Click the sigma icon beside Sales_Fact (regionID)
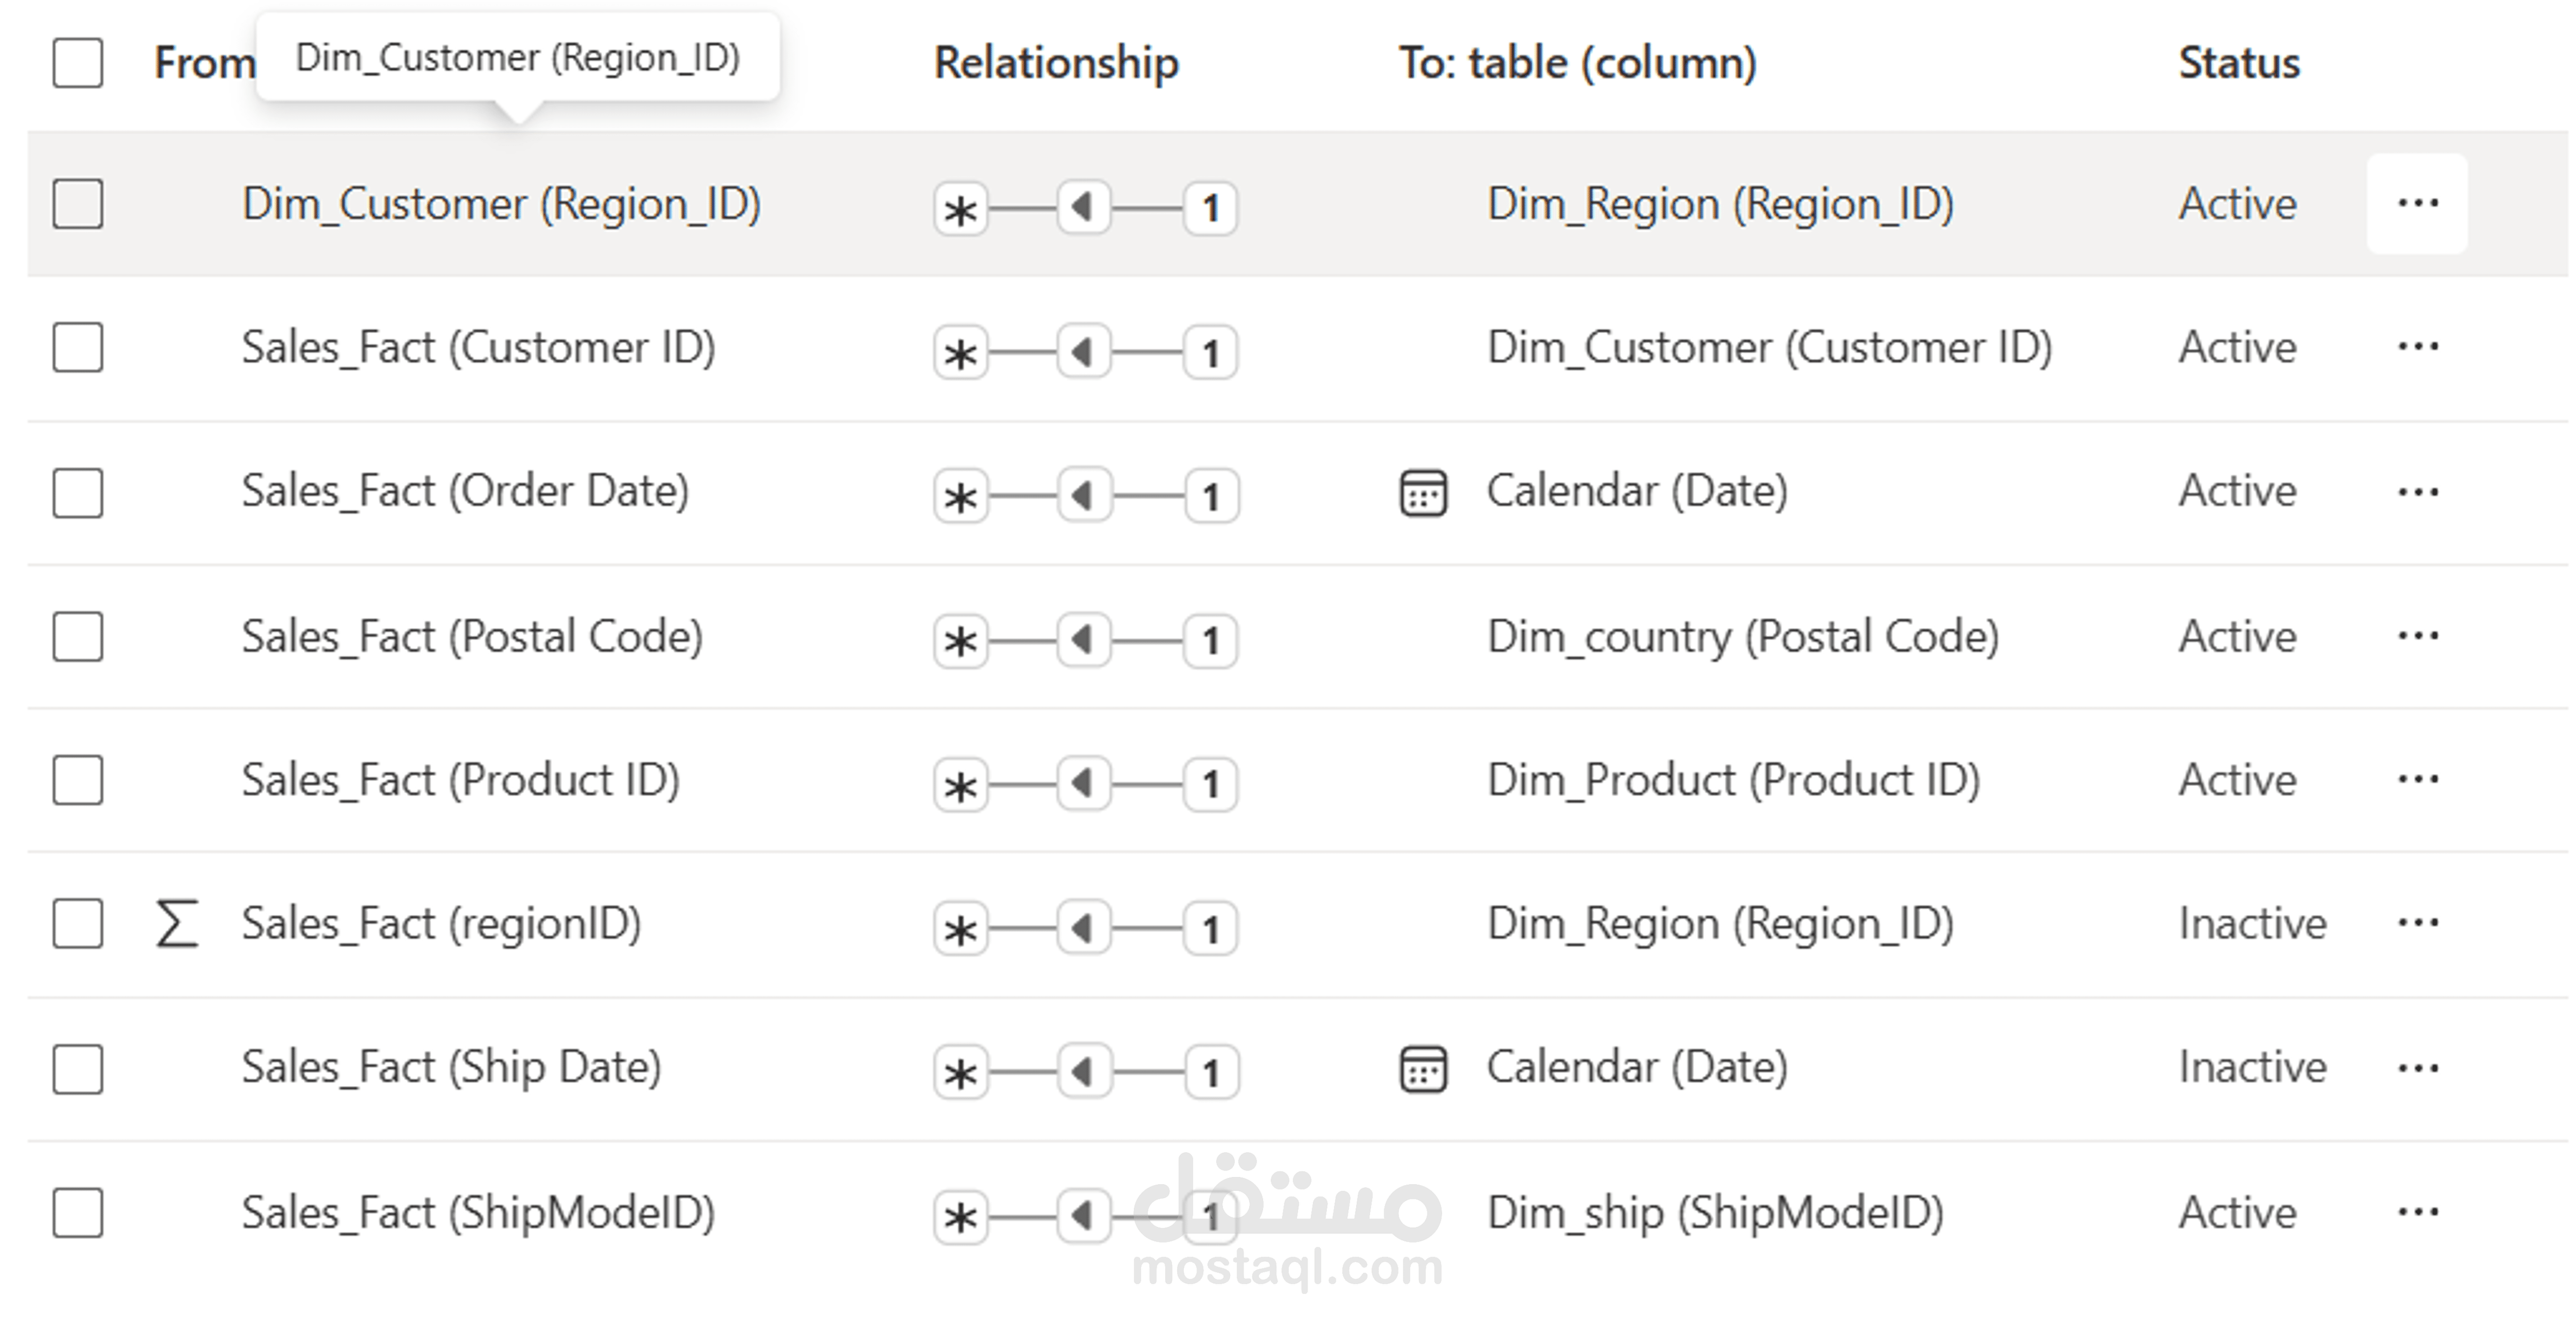2576x1321 pixels. [x=177, y=923]
